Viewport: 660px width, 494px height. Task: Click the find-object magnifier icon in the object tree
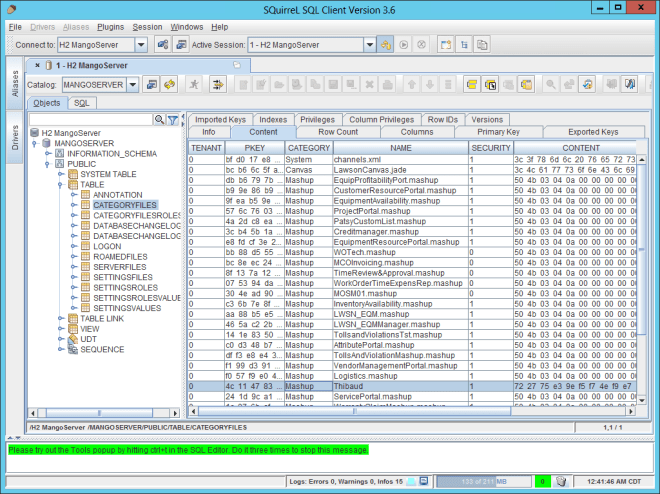tap(158, 120)
